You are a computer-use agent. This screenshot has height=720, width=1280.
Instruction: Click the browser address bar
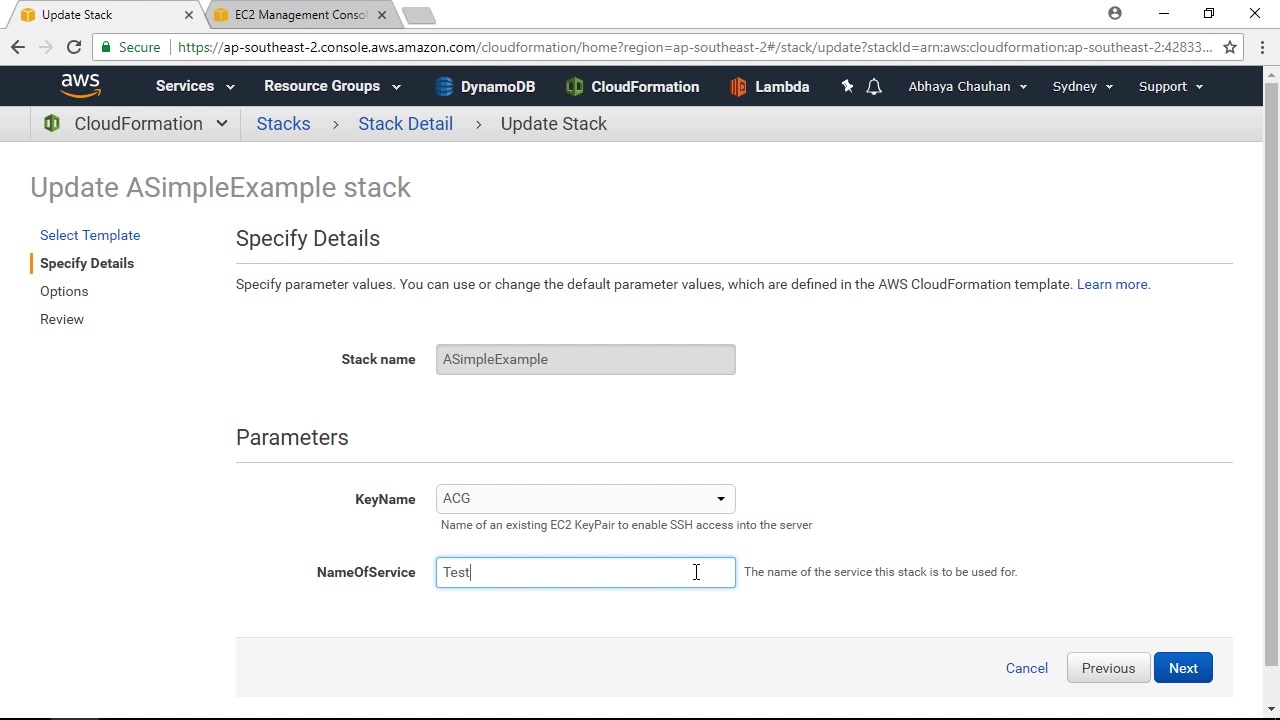point(695,47)
